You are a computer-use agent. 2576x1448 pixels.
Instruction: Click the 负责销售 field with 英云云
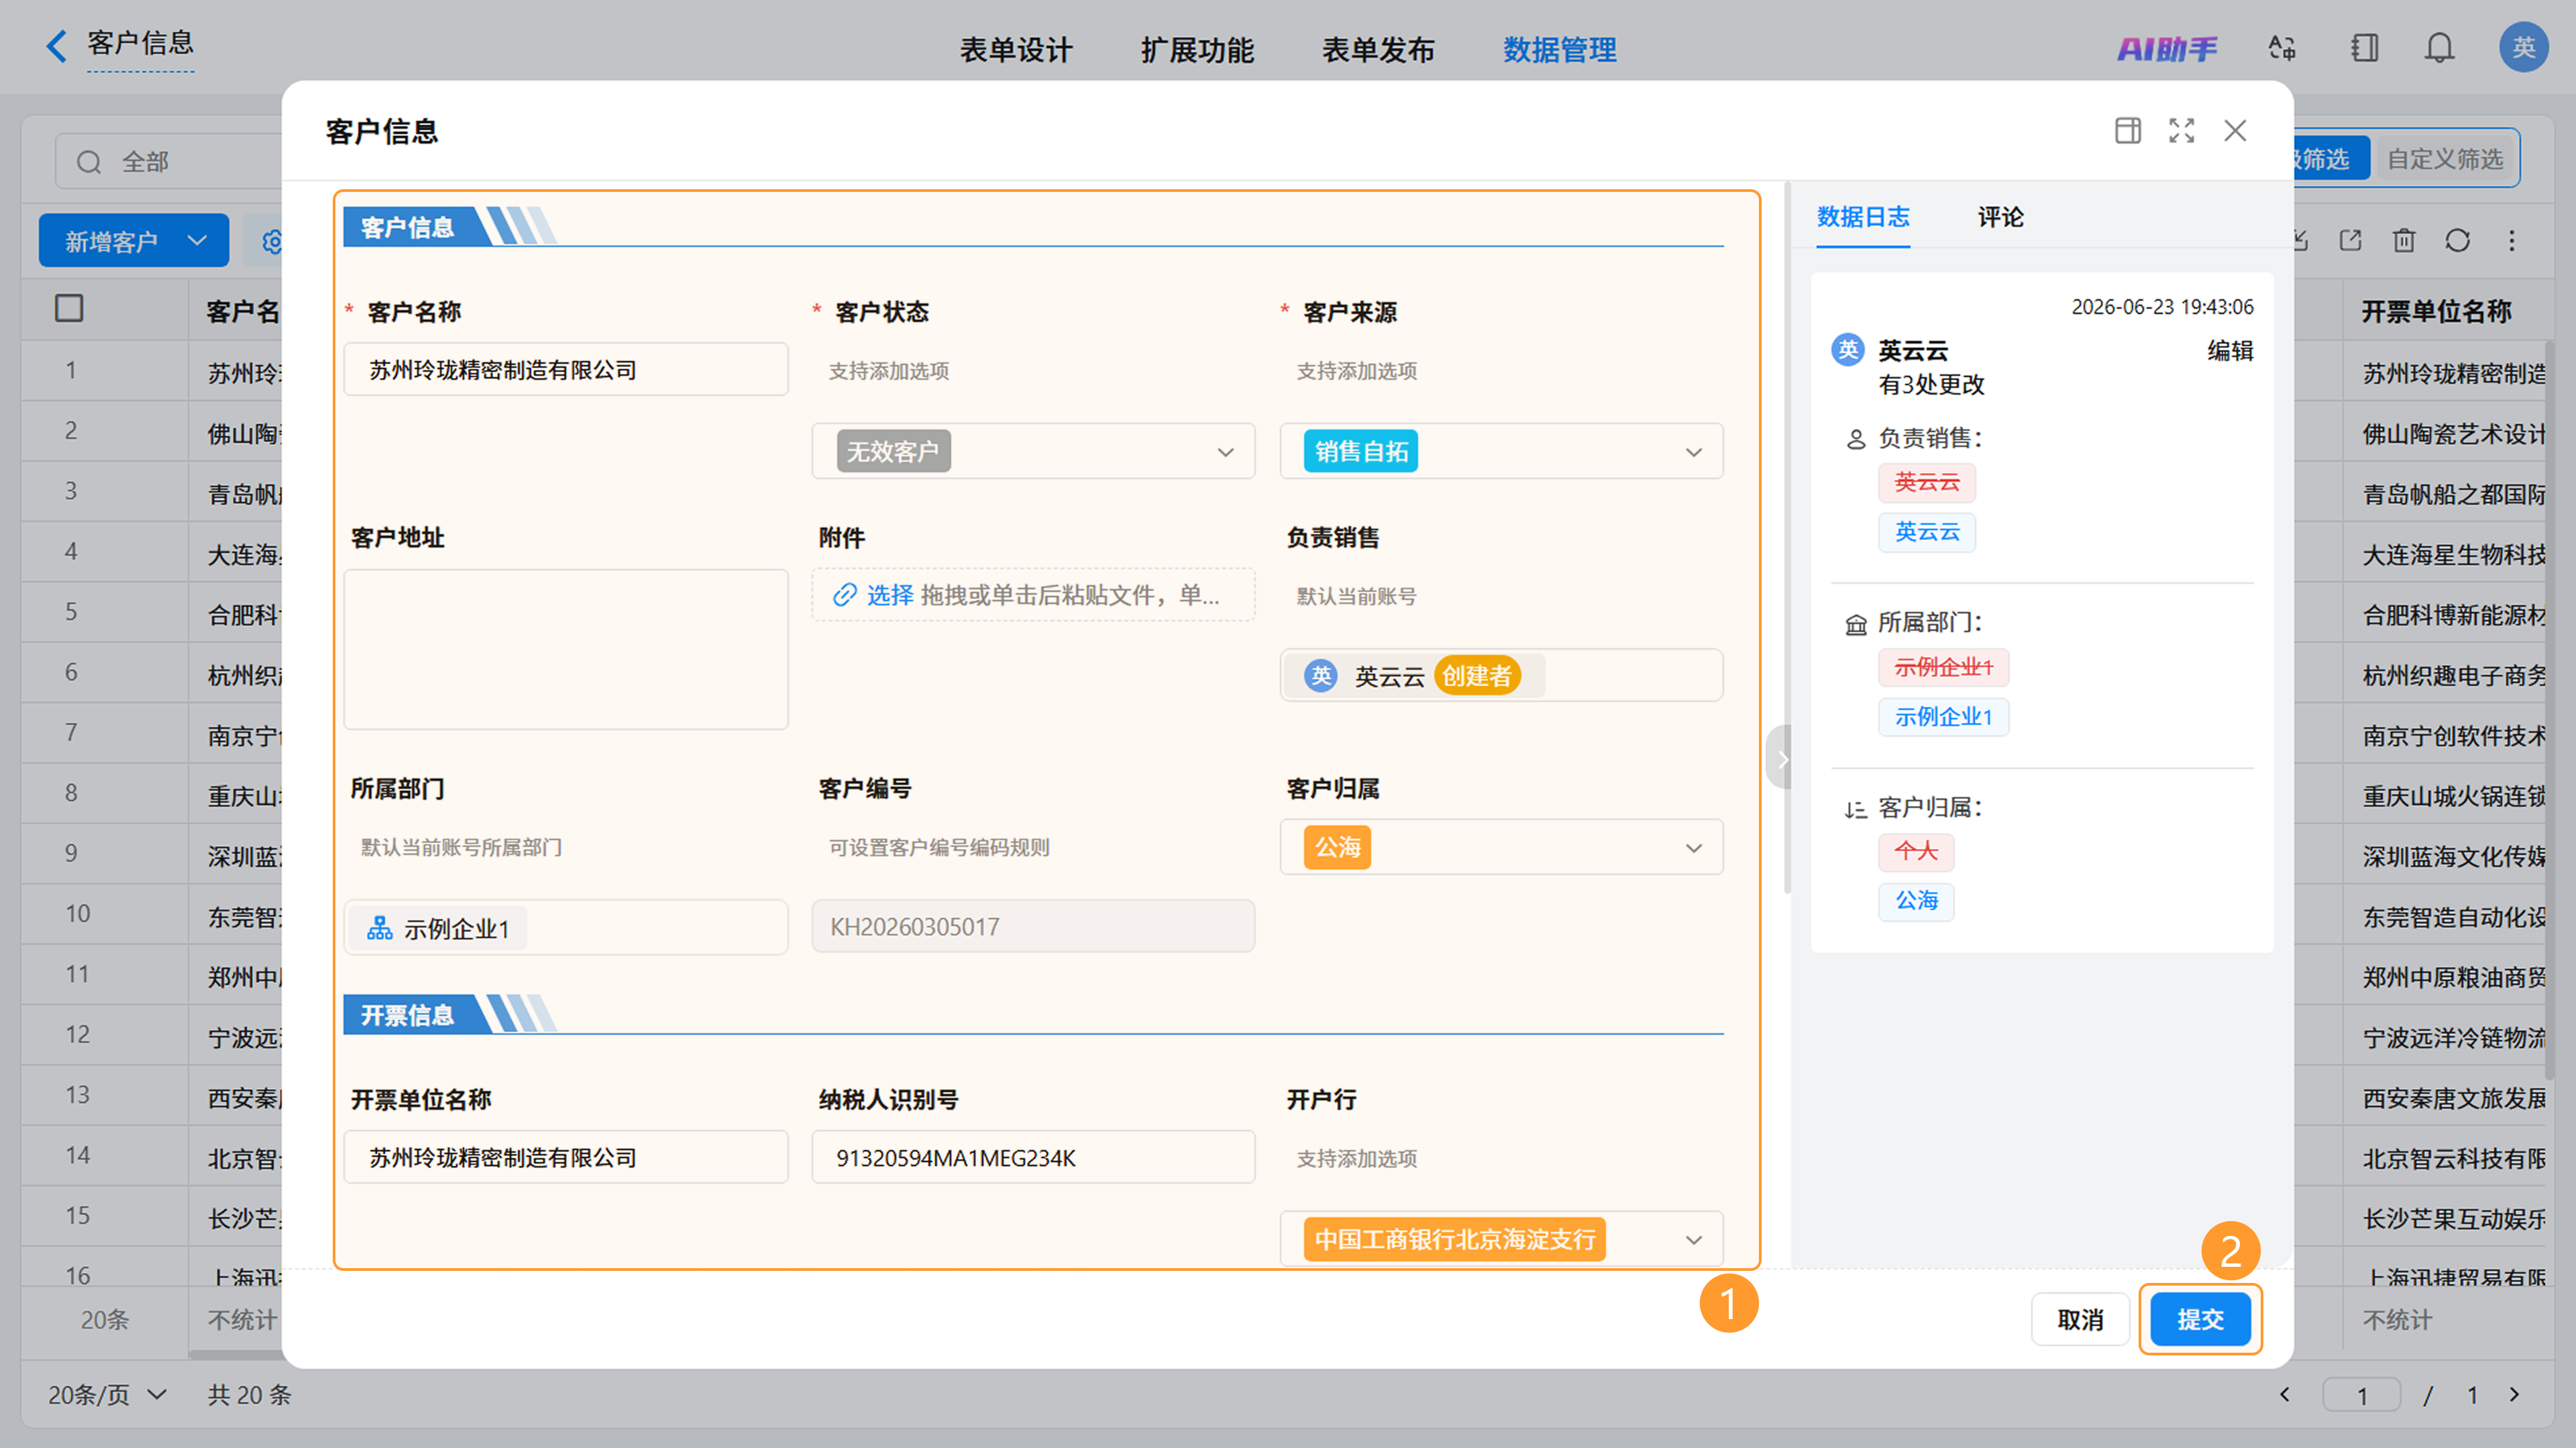[1501, 675]
